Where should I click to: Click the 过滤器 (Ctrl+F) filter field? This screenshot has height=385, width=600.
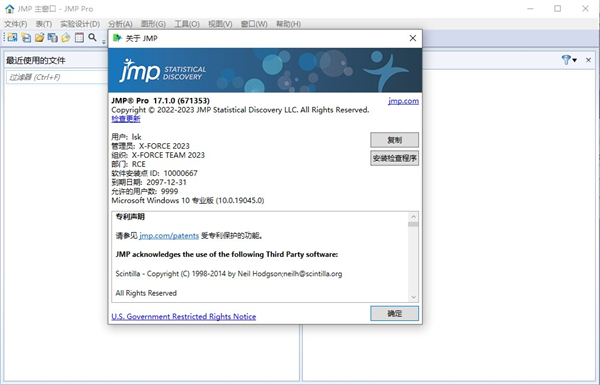pyautogui.click(x=57, y=77)
